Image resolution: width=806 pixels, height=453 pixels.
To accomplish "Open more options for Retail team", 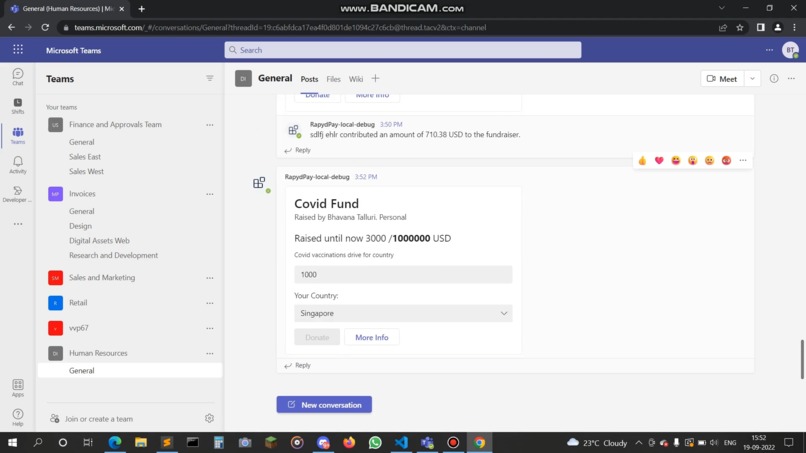I will (210, 303).
